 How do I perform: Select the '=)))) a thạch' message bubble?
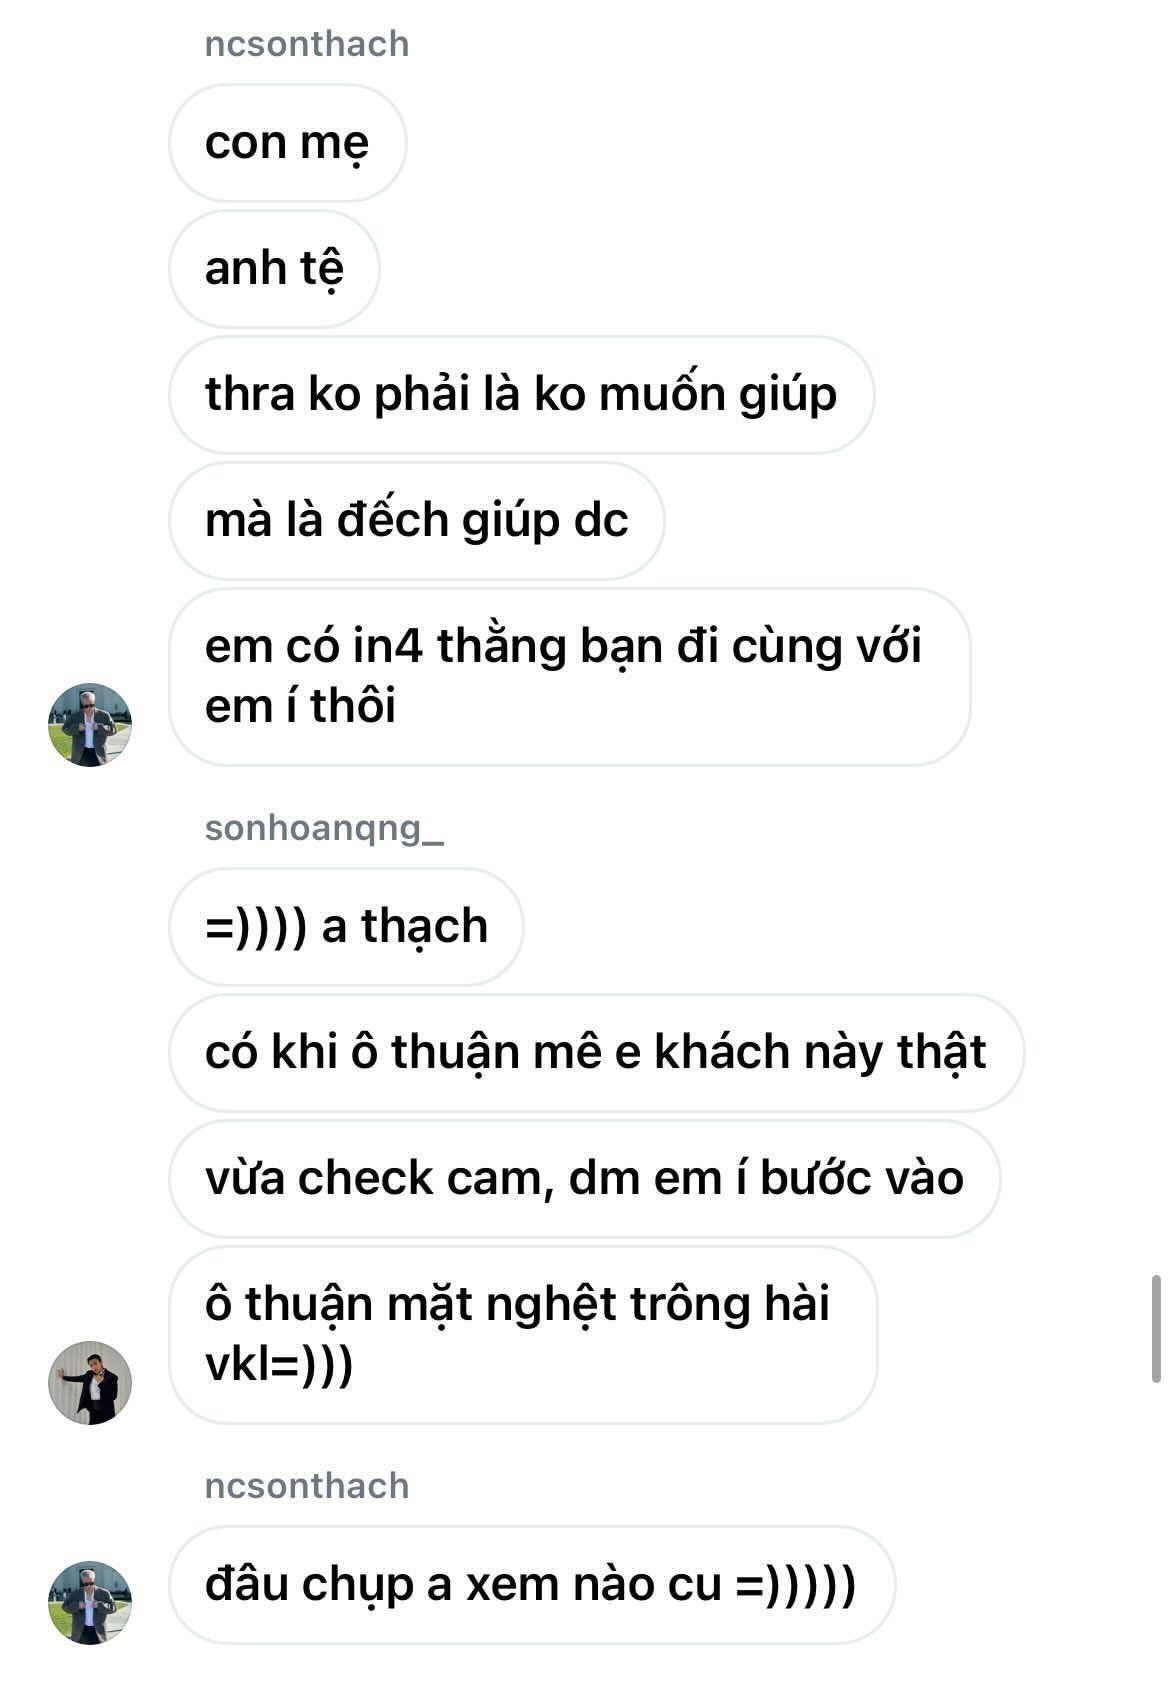pyautogui.click(x=346, y=927)
